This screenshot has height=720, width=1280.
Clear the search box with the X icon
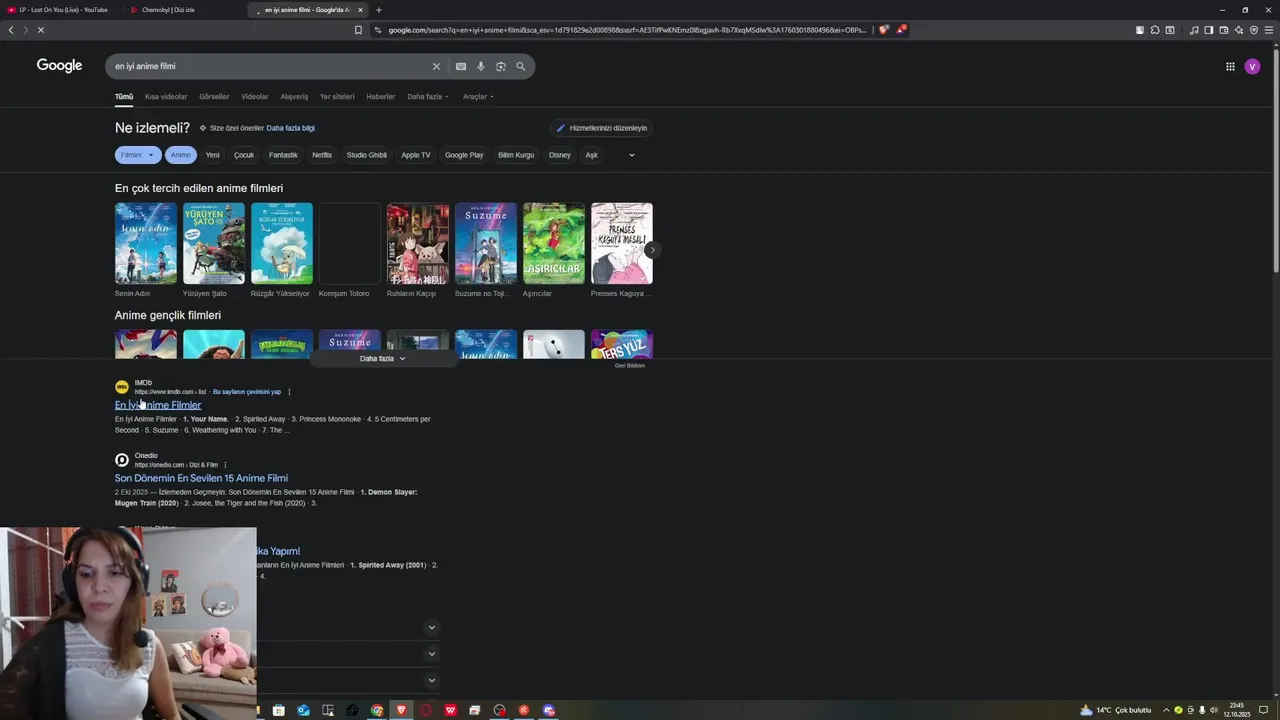pos(436,67)
